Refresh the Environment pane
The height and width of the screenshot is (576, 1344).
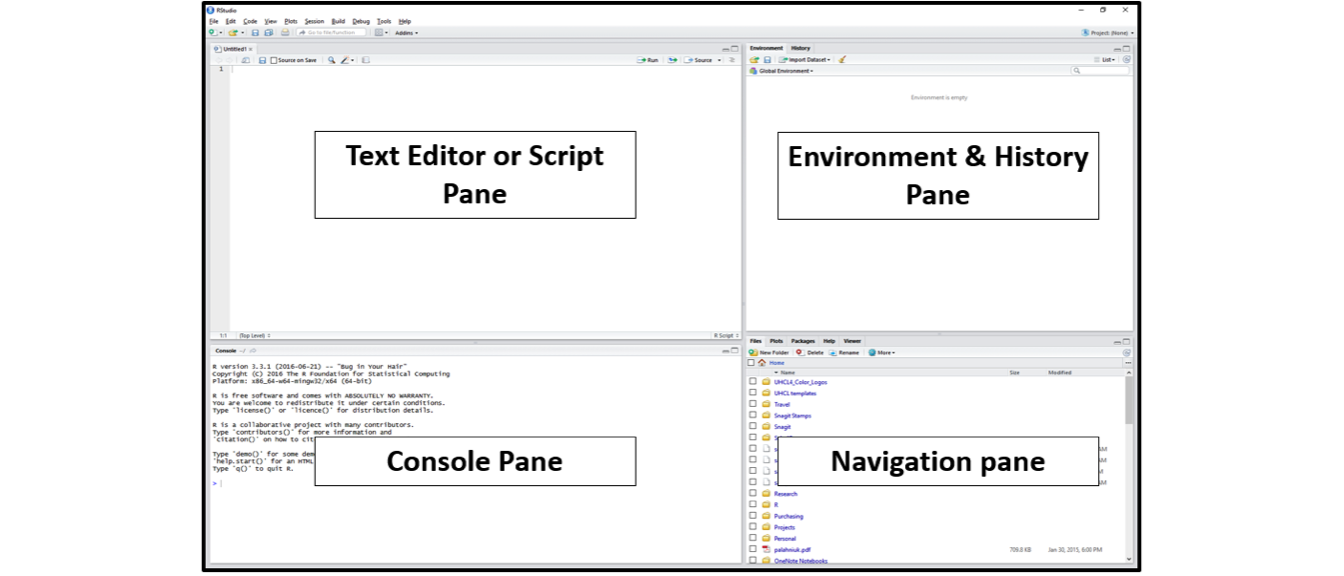click(x=1126, y=60)
